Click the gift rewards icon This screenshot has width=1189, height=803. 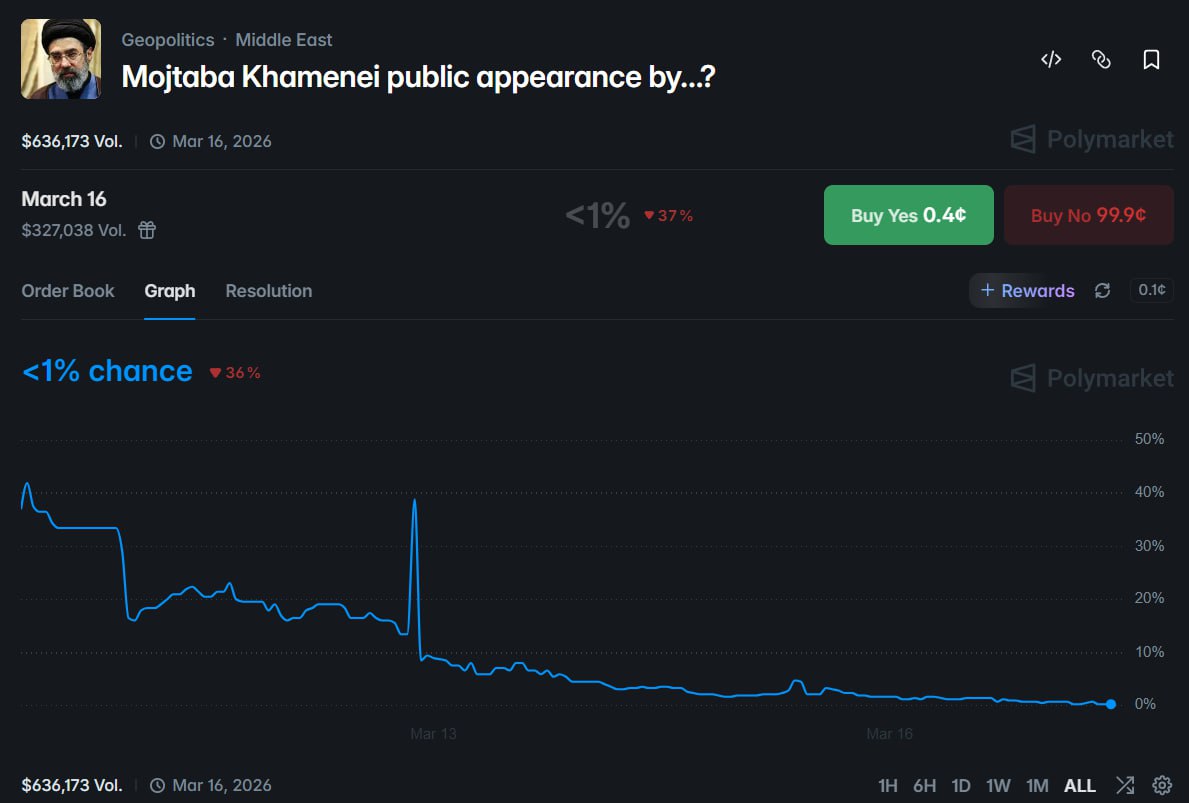pos(147,230)
